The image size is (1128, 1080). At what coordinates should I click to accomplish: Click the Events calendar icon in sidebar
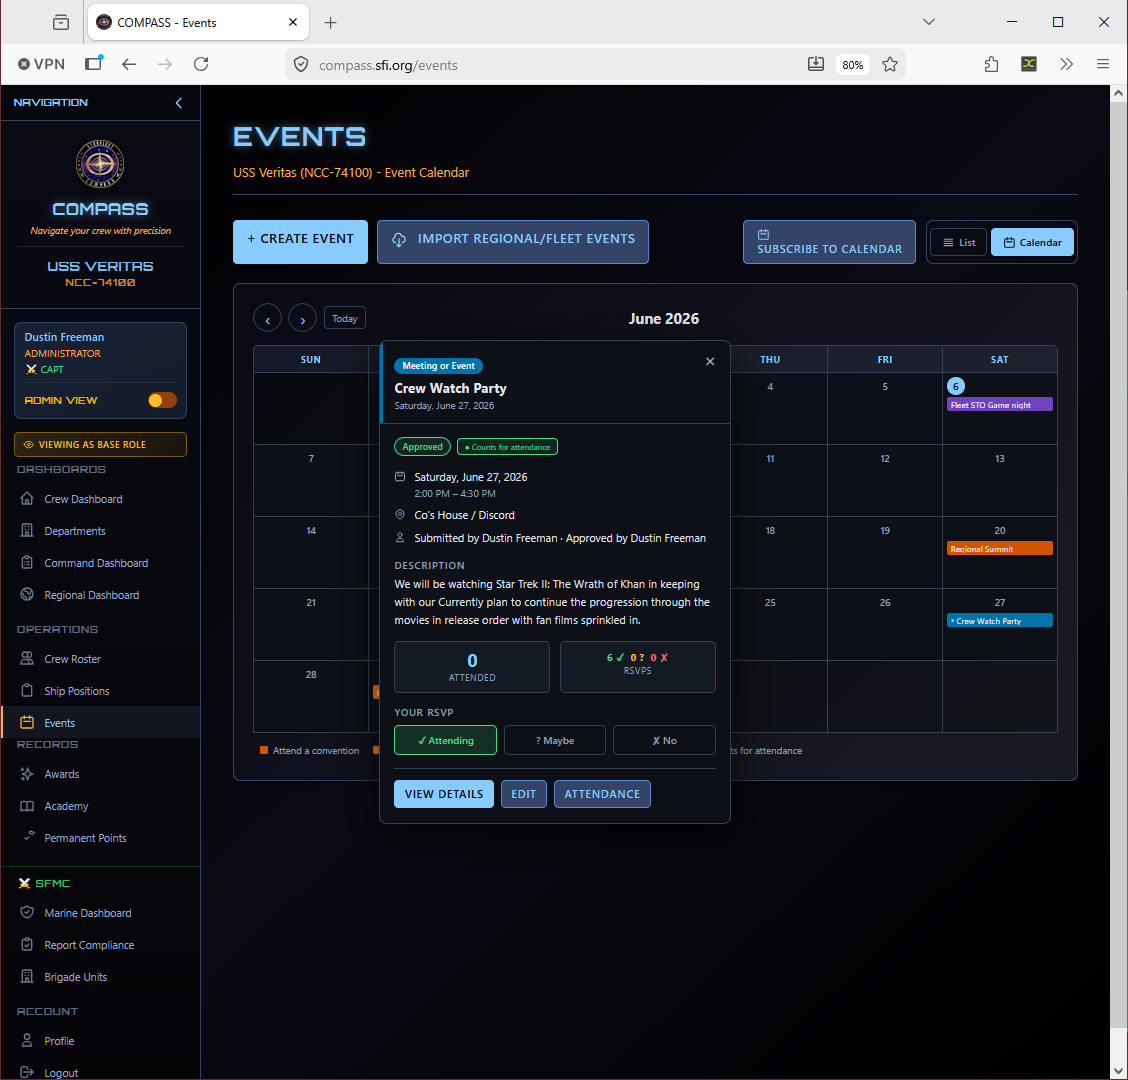(27, 722)
